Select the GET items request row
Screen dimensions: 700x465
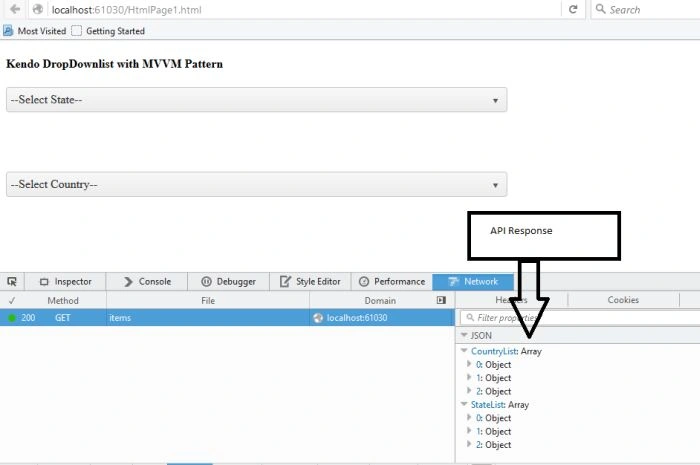click(x=227, y=318)
